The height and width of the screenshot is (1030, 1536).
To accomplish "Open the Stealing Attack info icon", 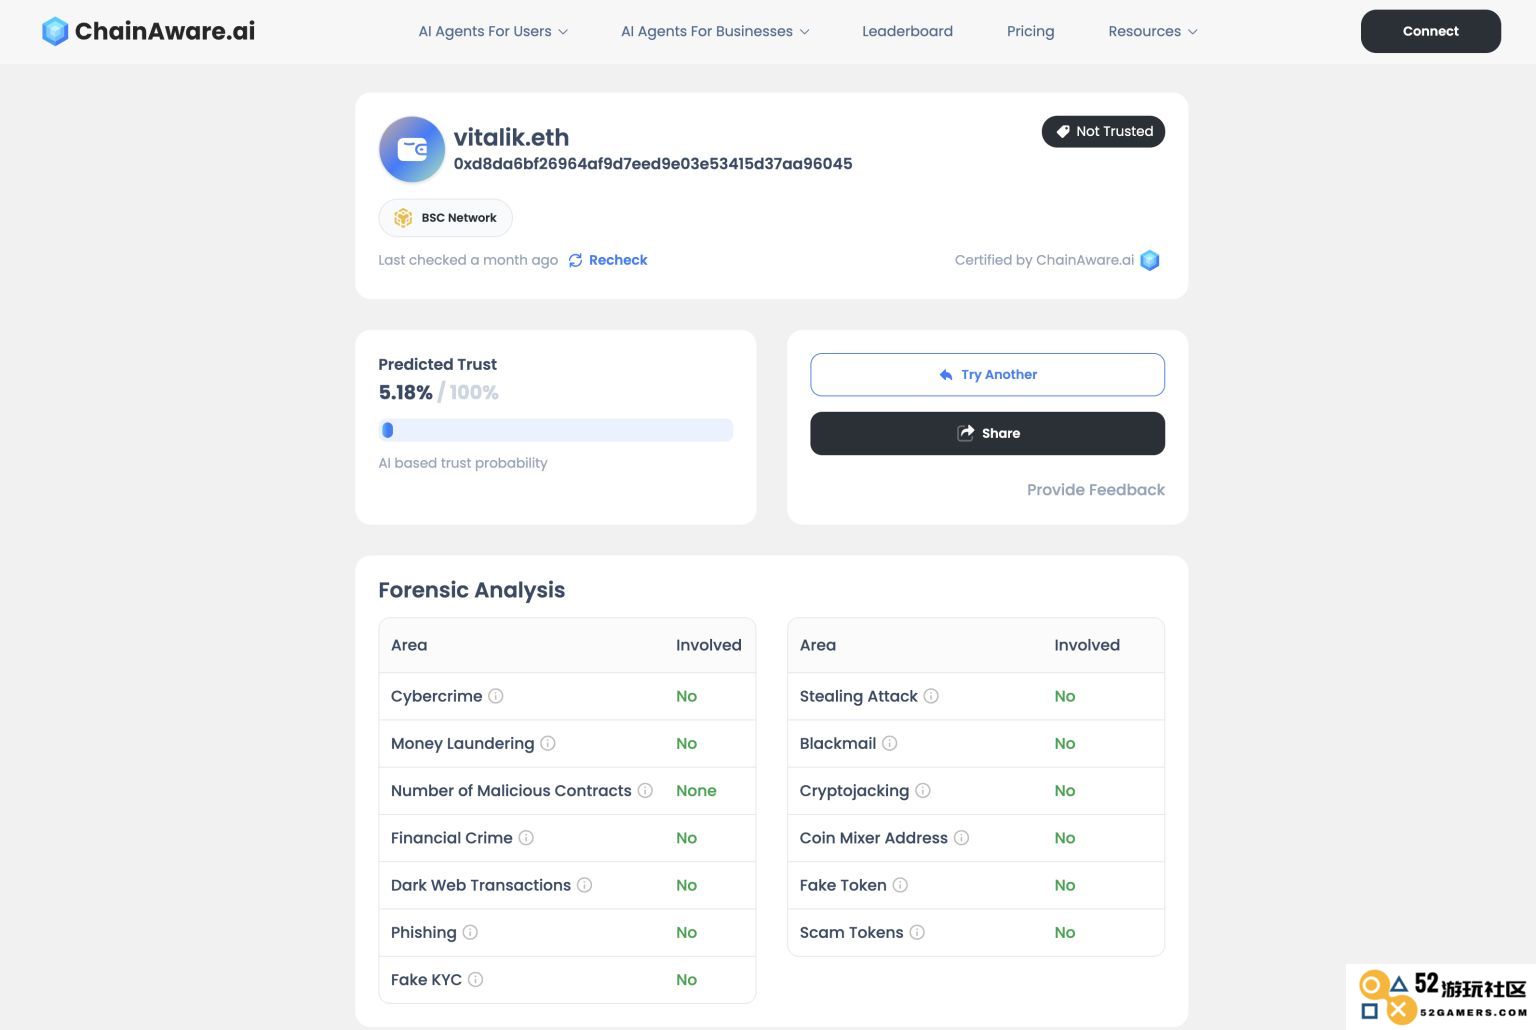I will 931,696.
